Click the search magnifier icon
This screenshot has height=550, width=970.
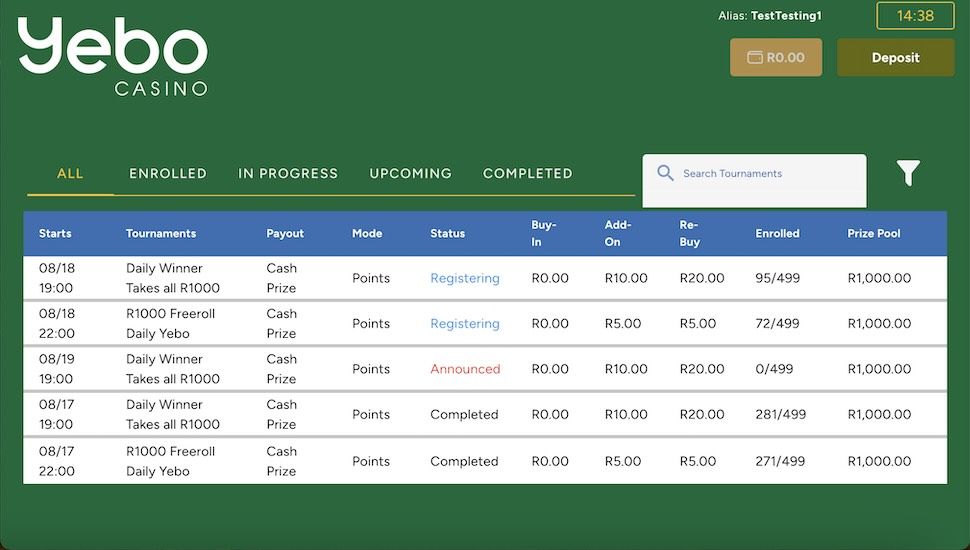[x=665, y=173]
